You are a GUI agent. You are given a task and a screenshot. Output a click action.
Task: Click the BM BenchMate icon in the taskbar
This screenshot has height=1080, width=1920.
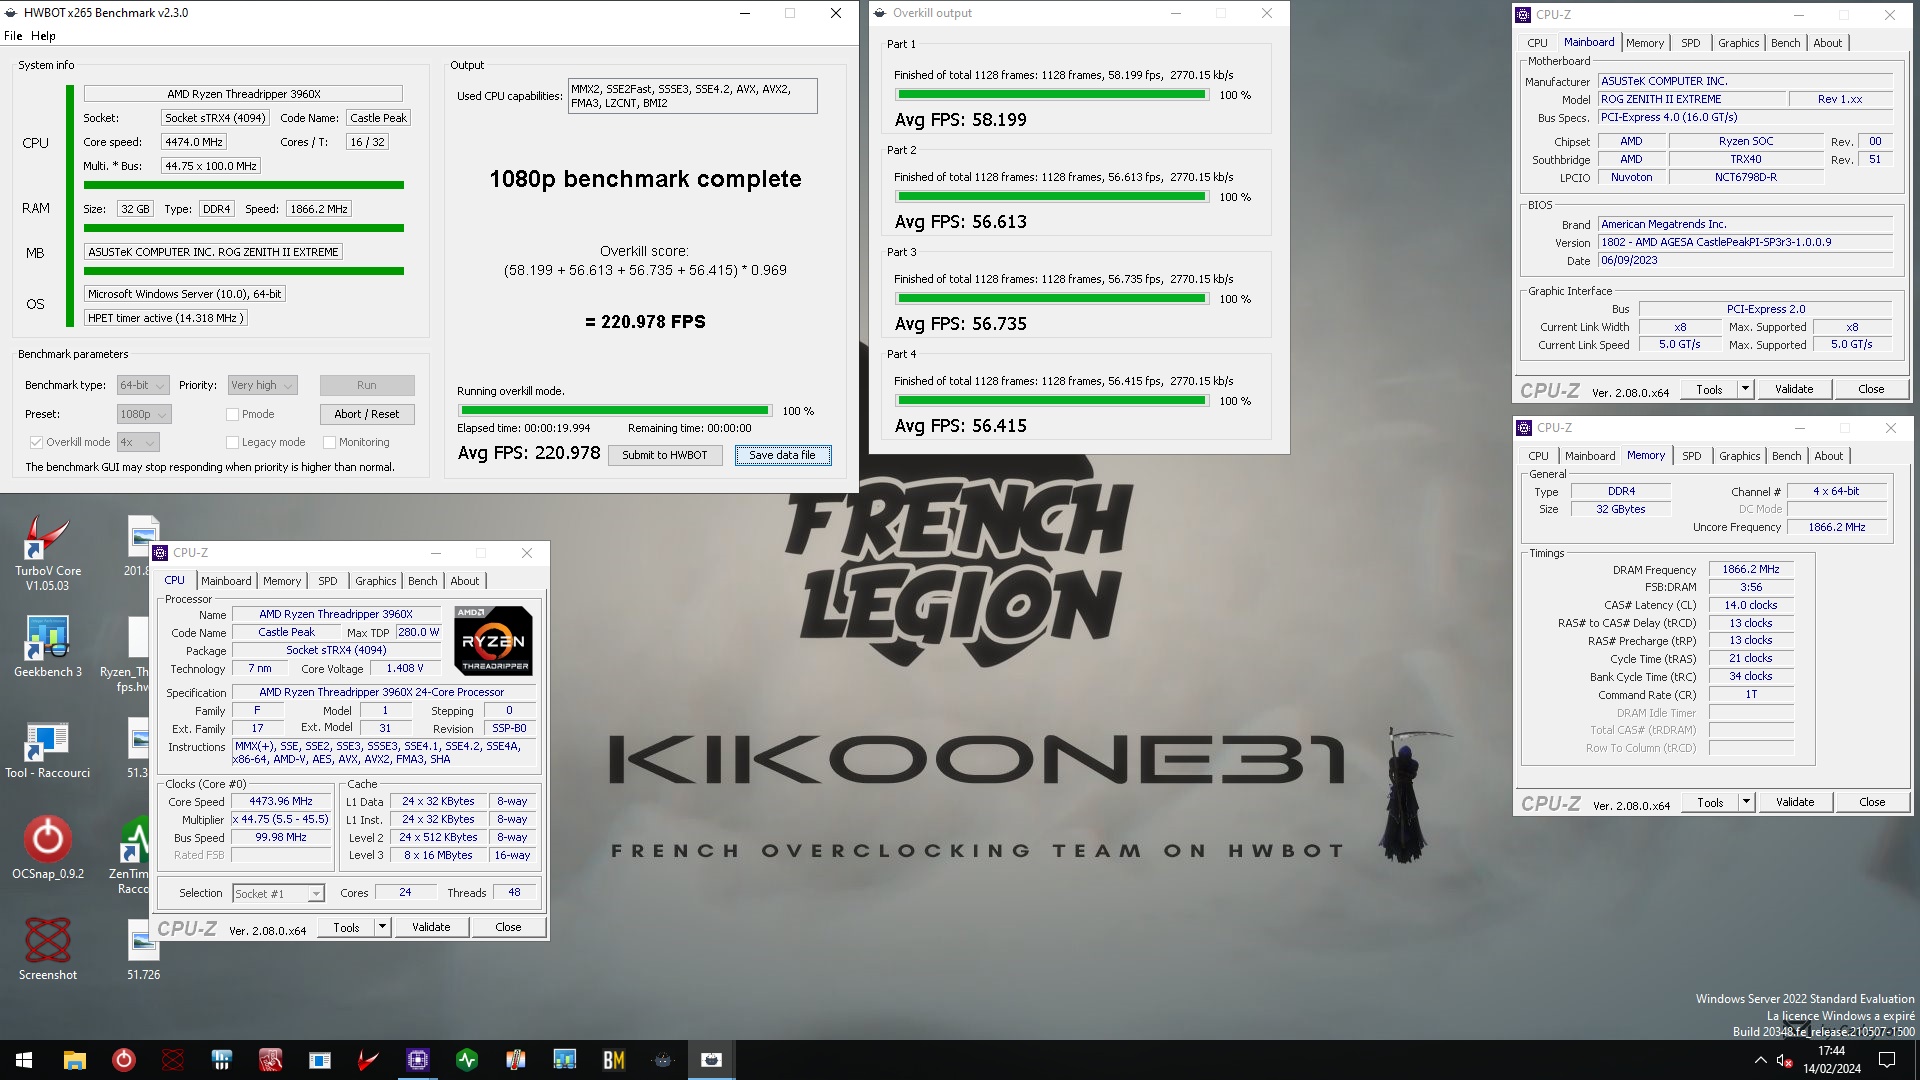[613, 1060]
